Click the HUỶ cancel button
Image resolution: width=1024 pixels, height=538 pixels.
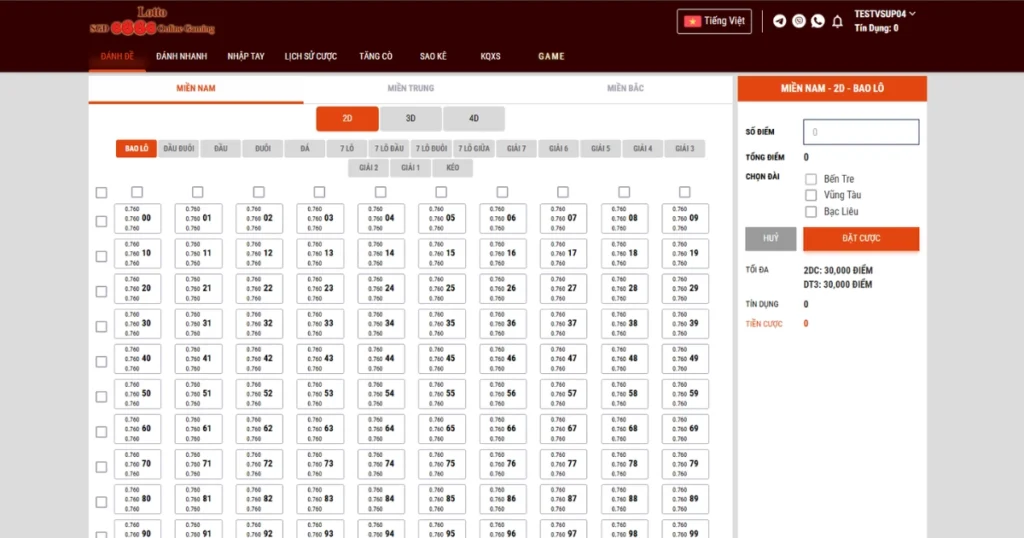(x=771, y=238)
